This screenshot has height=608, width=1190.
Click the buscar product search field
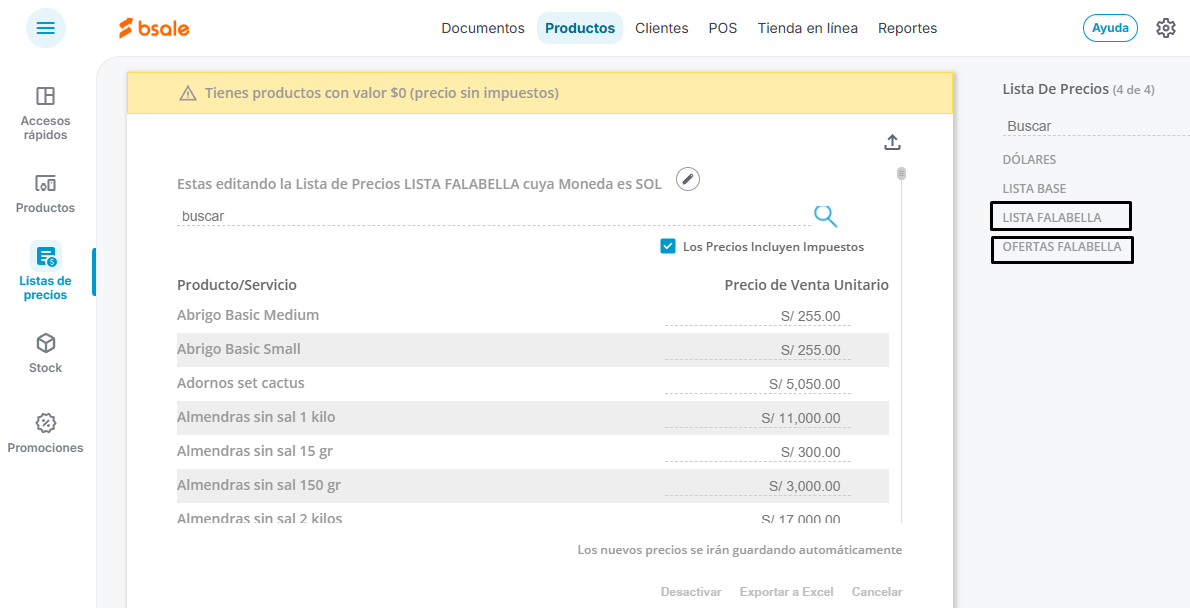(x=494, y=216)
